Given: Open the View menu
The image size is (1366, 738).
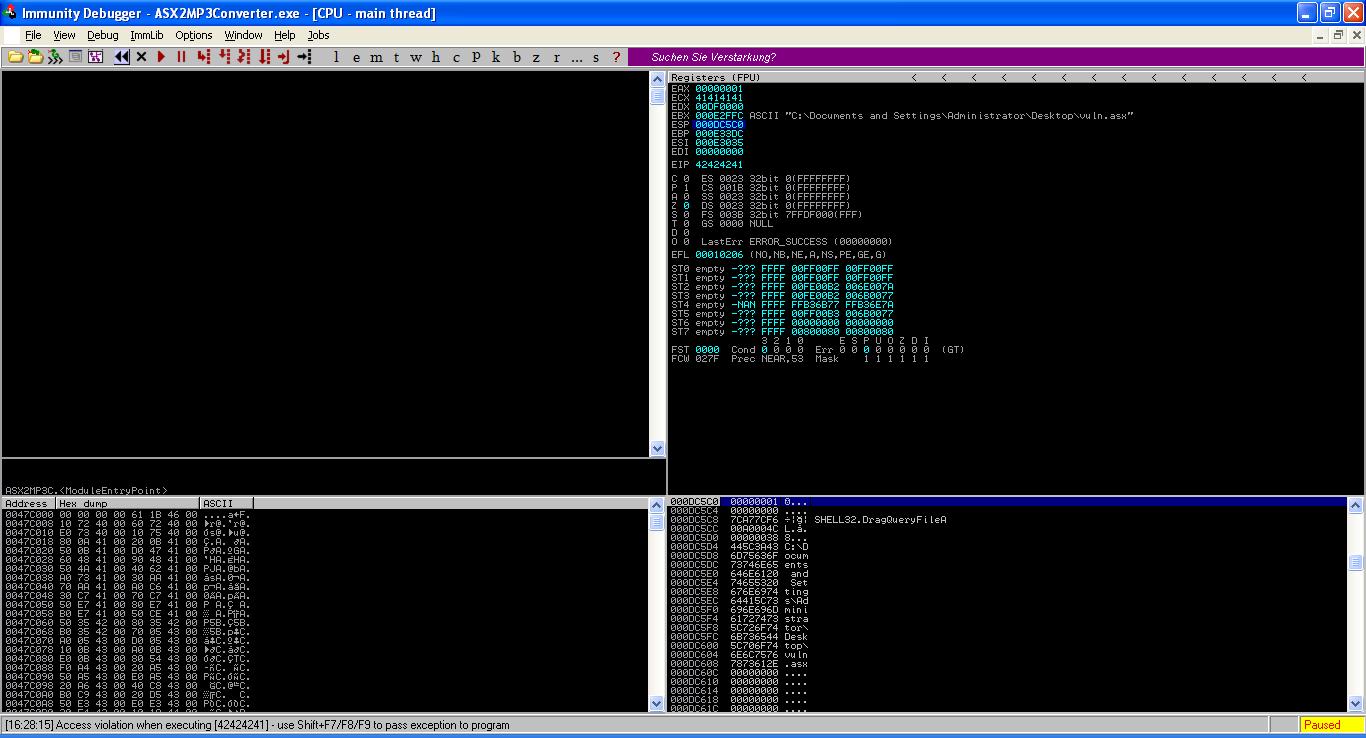Looking at the screenshot, I should [64, 35].
